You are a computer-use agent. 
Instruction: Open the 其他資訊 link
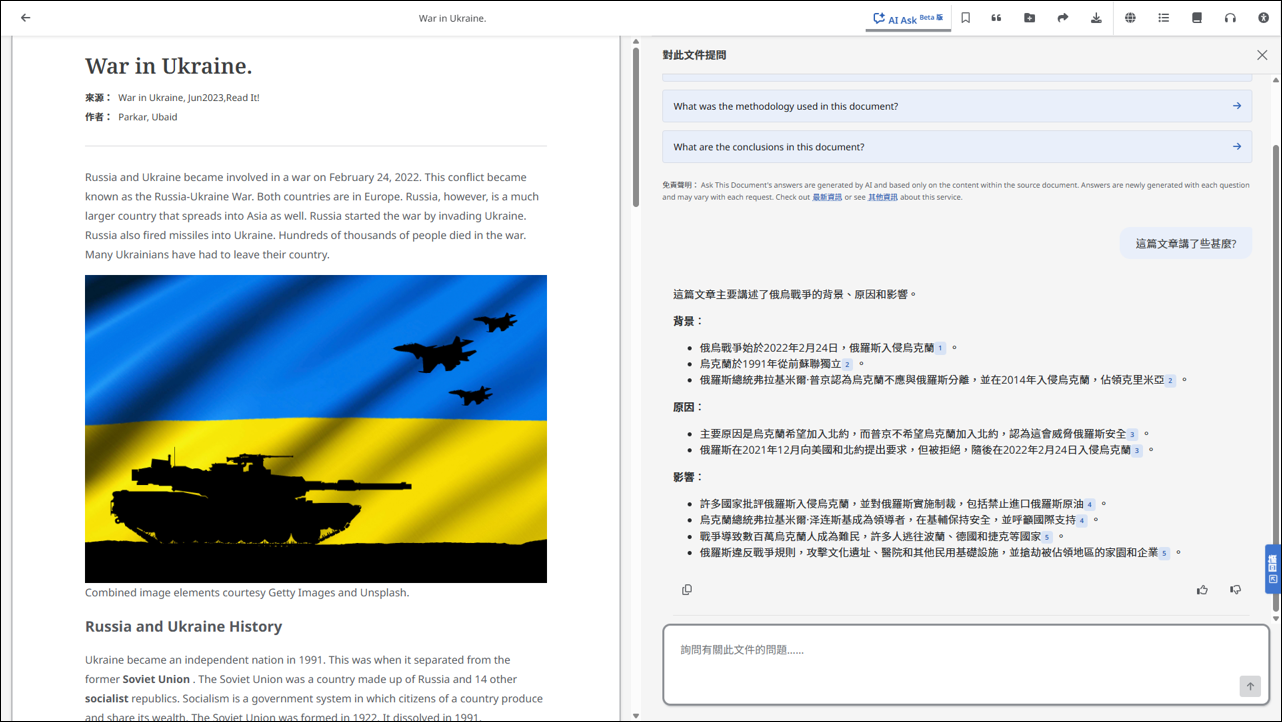[882, 197]
